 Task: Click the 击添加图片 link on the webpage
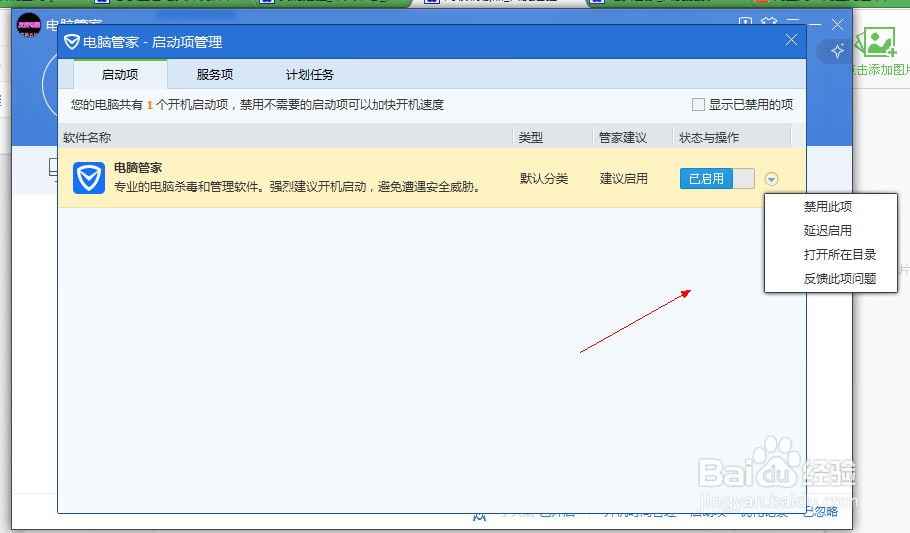click(x=880, y=70)
